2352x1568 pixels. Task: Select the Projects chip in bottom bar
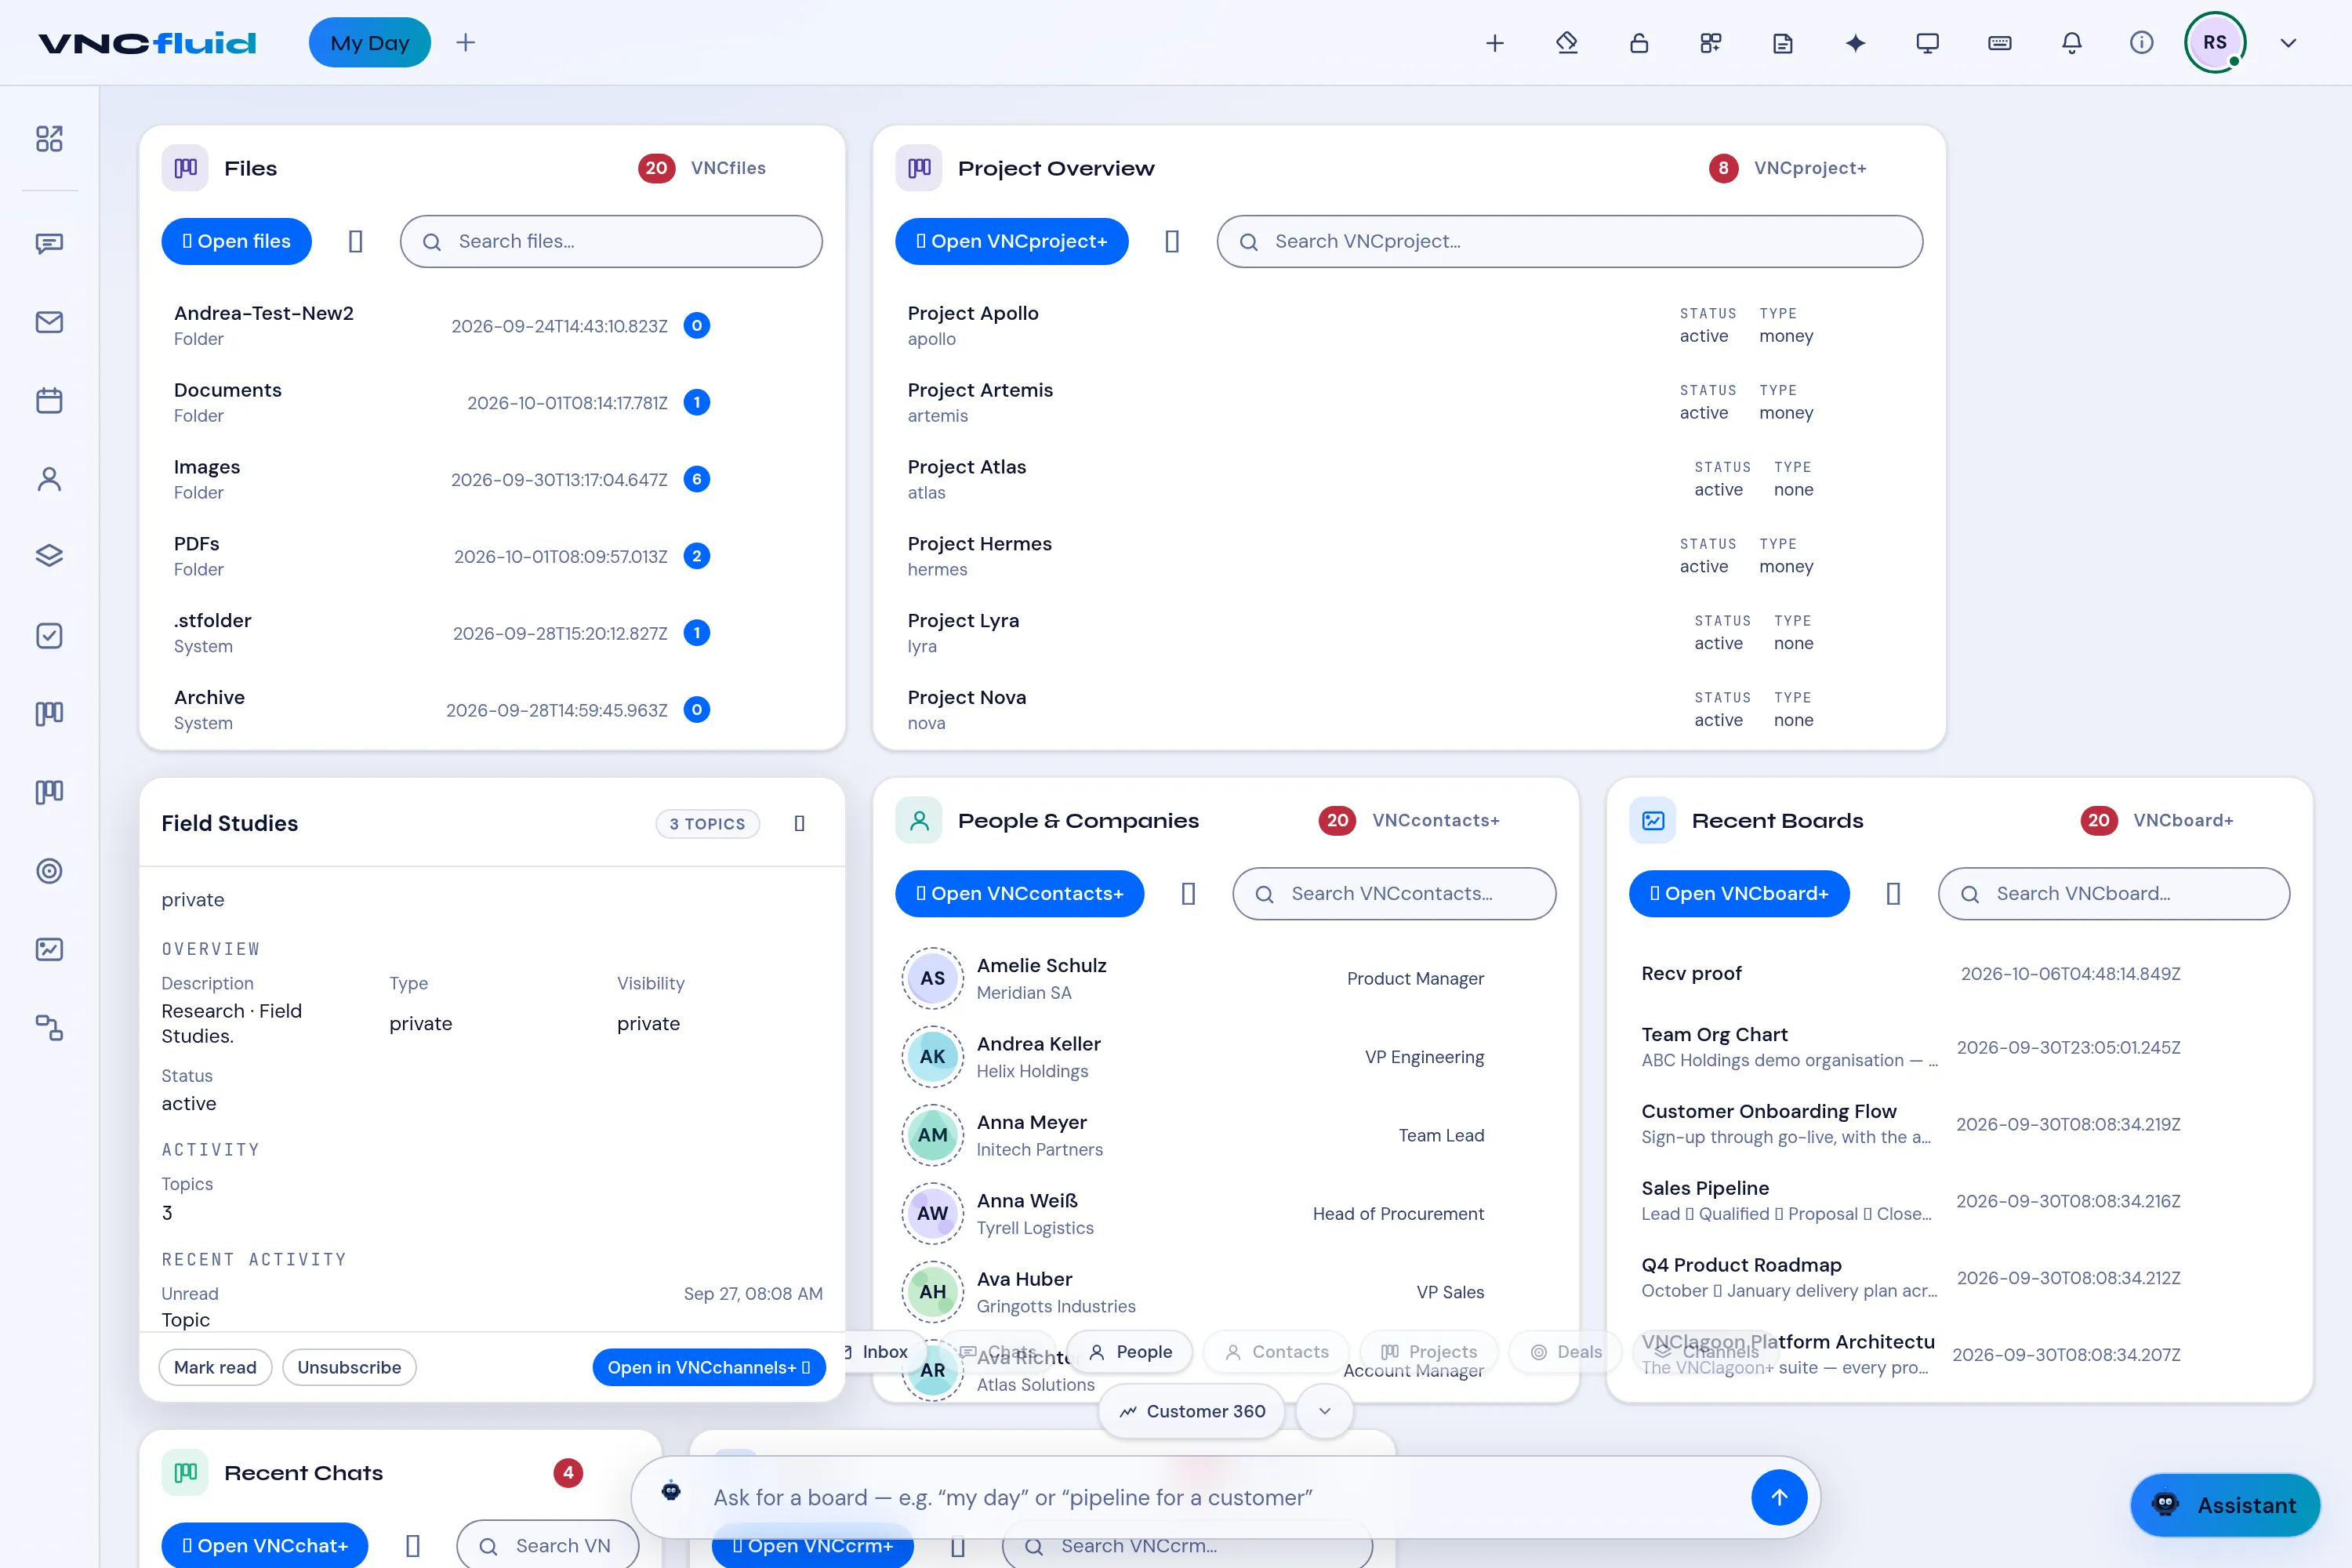point(1429,1352)
